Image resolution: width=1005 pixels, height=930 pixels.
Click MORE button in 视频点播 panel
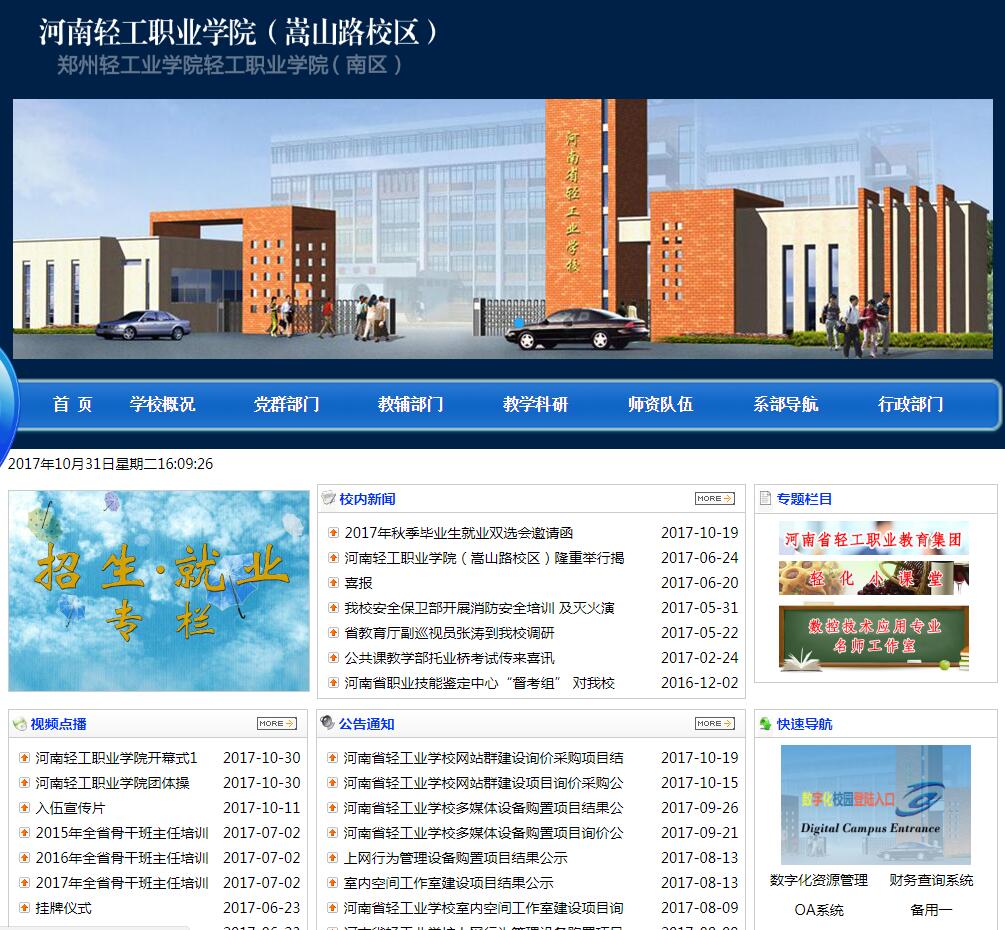click(276, 723)
